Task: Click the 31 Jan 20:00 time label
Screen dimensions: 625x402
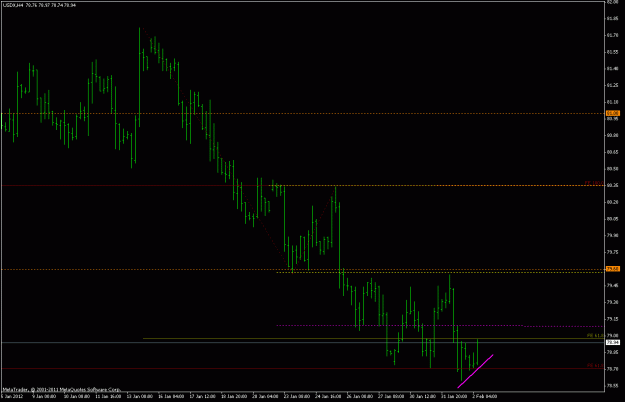Action: tap(454, 396)
